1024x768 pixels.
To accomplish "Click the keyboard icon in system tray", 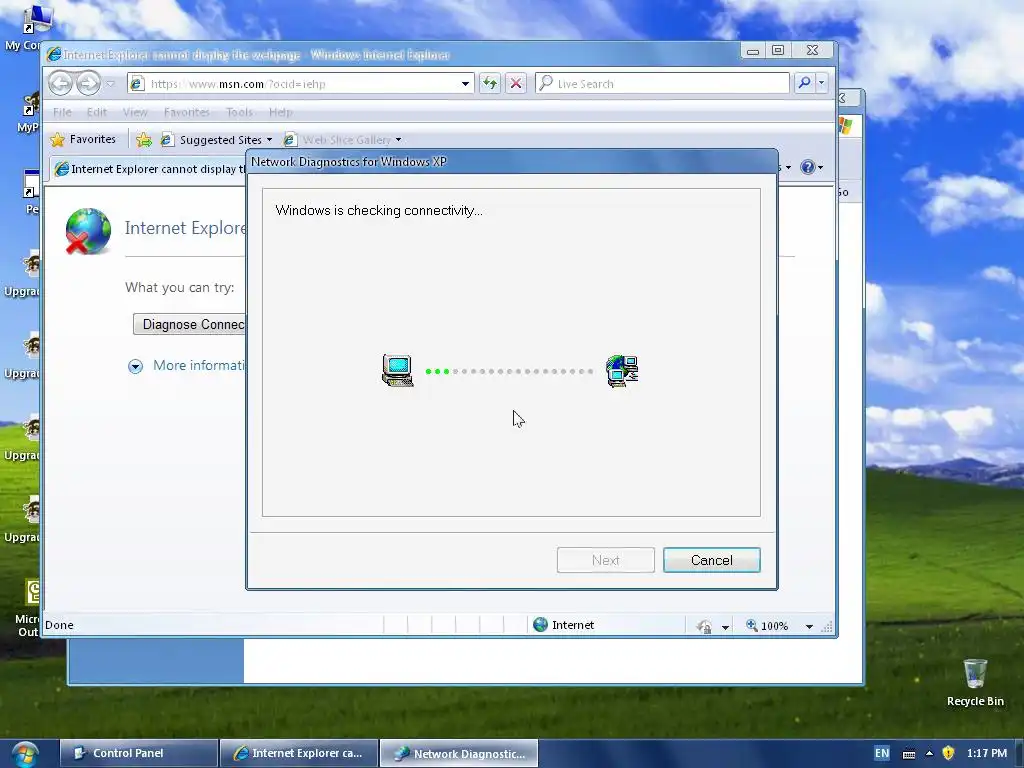I will click(908, 754).
